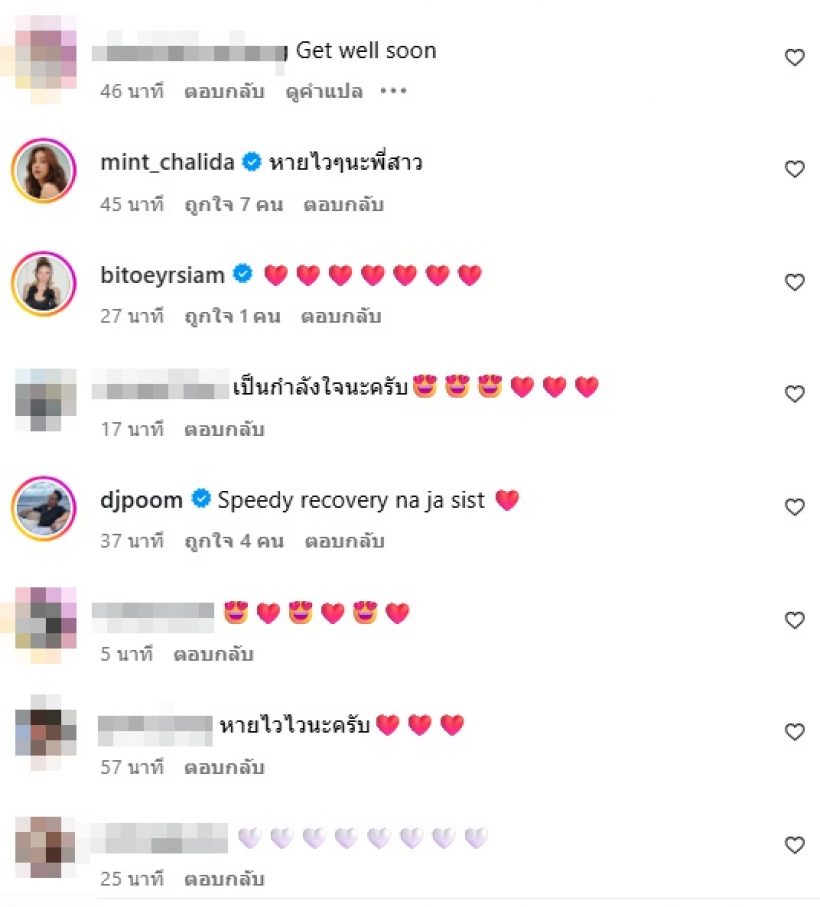
Task: Open more options dots on Get well soon comment
Action: tap(393, 91)
